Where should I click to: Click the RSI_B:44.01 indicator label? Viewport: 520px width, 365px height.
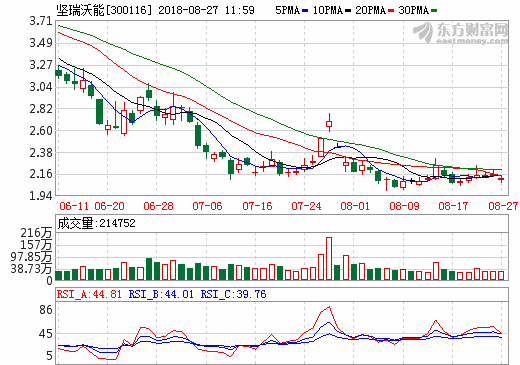click(161, 294)
